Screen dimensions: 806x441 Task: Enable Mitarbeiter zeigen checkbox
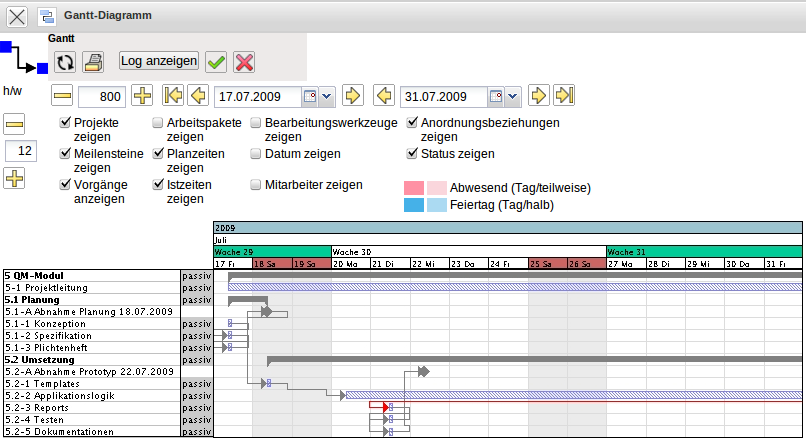[x=256, y=185]
